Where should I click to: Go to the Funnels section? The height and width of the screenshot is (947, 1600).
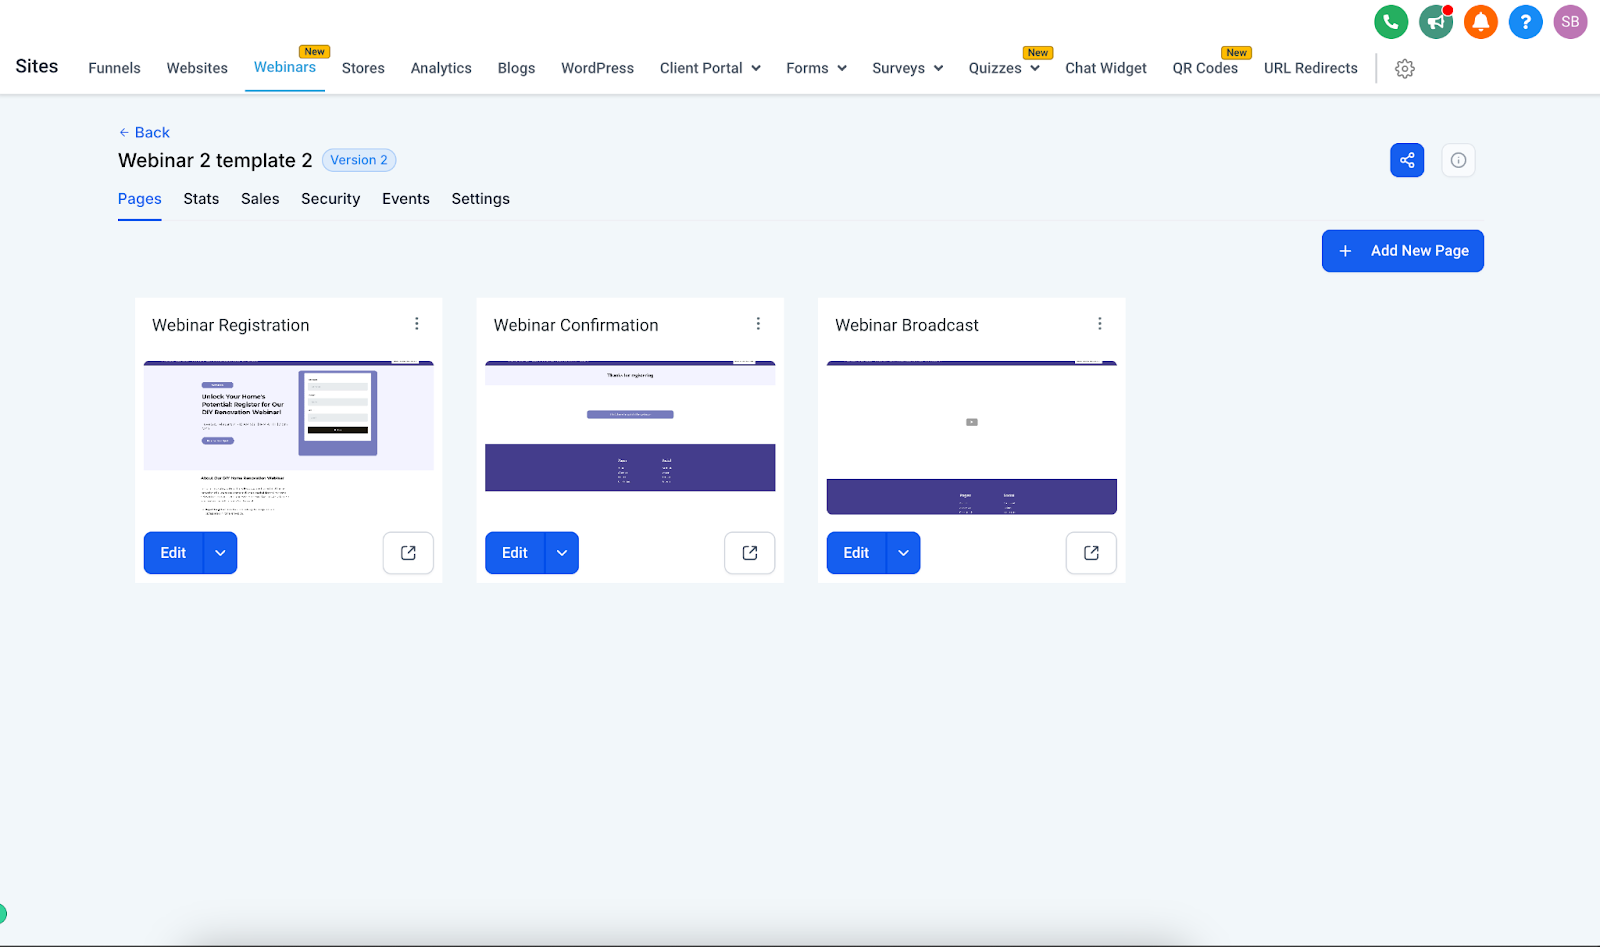coord(114,68)
